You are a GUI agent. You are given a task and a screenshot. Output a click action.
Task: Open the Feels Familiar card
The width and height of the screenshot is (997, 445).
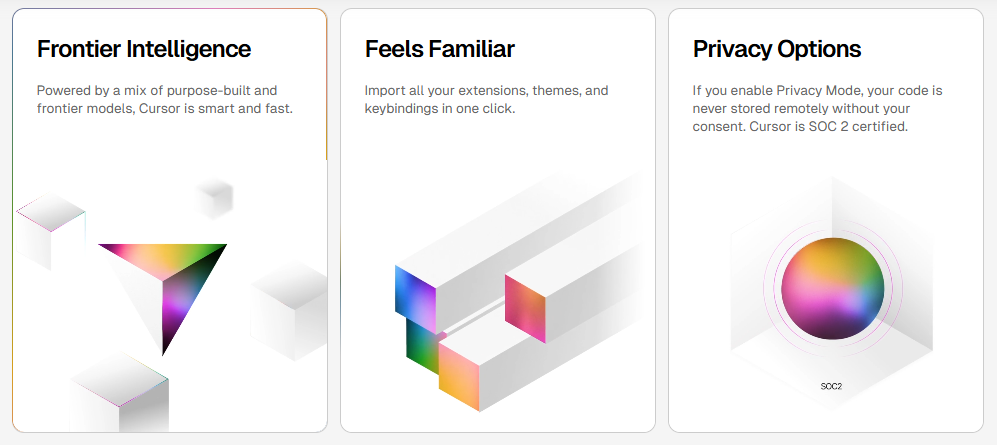click(498, 220)
